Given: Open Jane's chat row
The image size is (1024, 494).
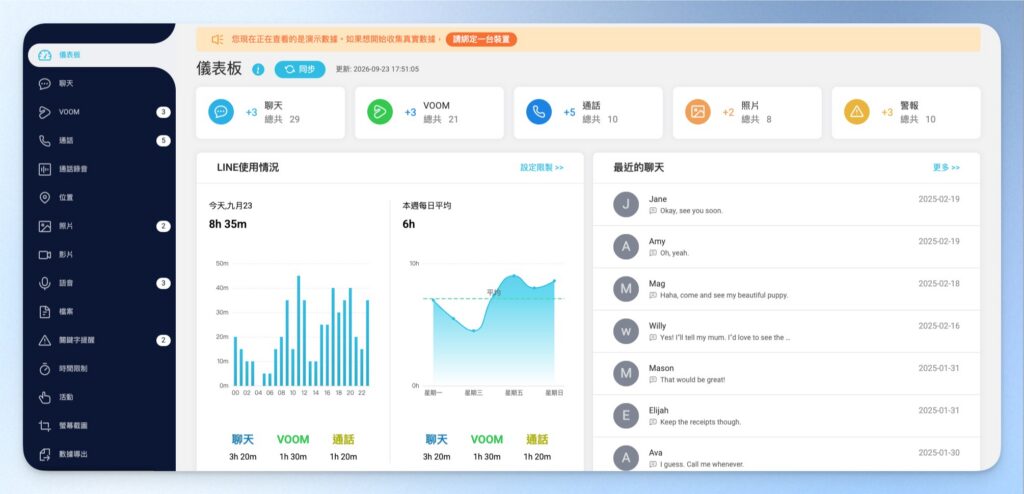Looking at the screenshot, I should [786, 205].
